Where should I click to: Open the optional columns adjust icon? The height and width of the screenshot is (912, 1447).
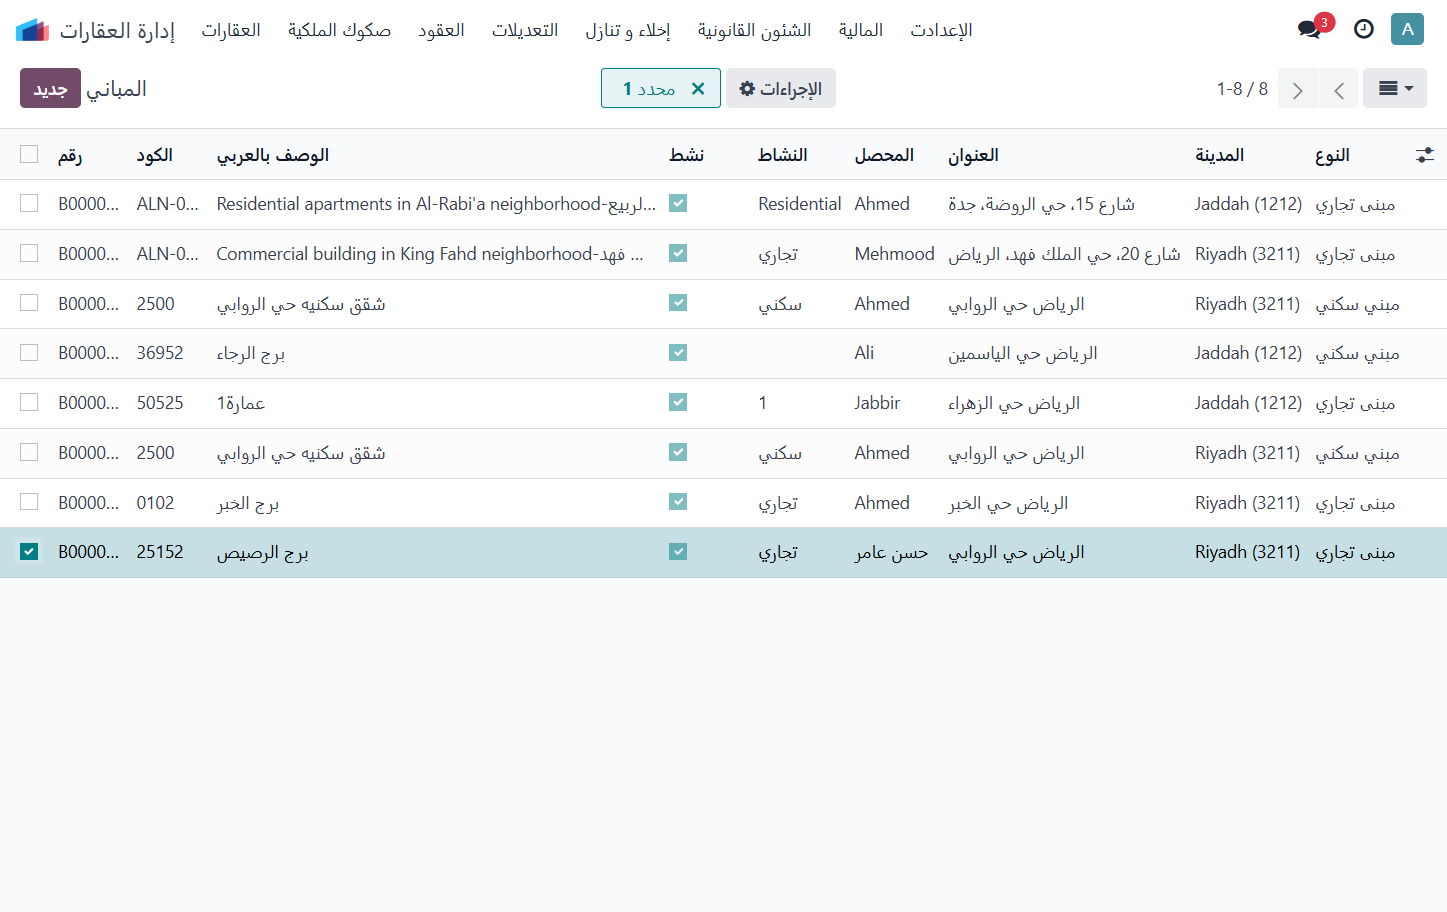click(x=1425, y=155)
